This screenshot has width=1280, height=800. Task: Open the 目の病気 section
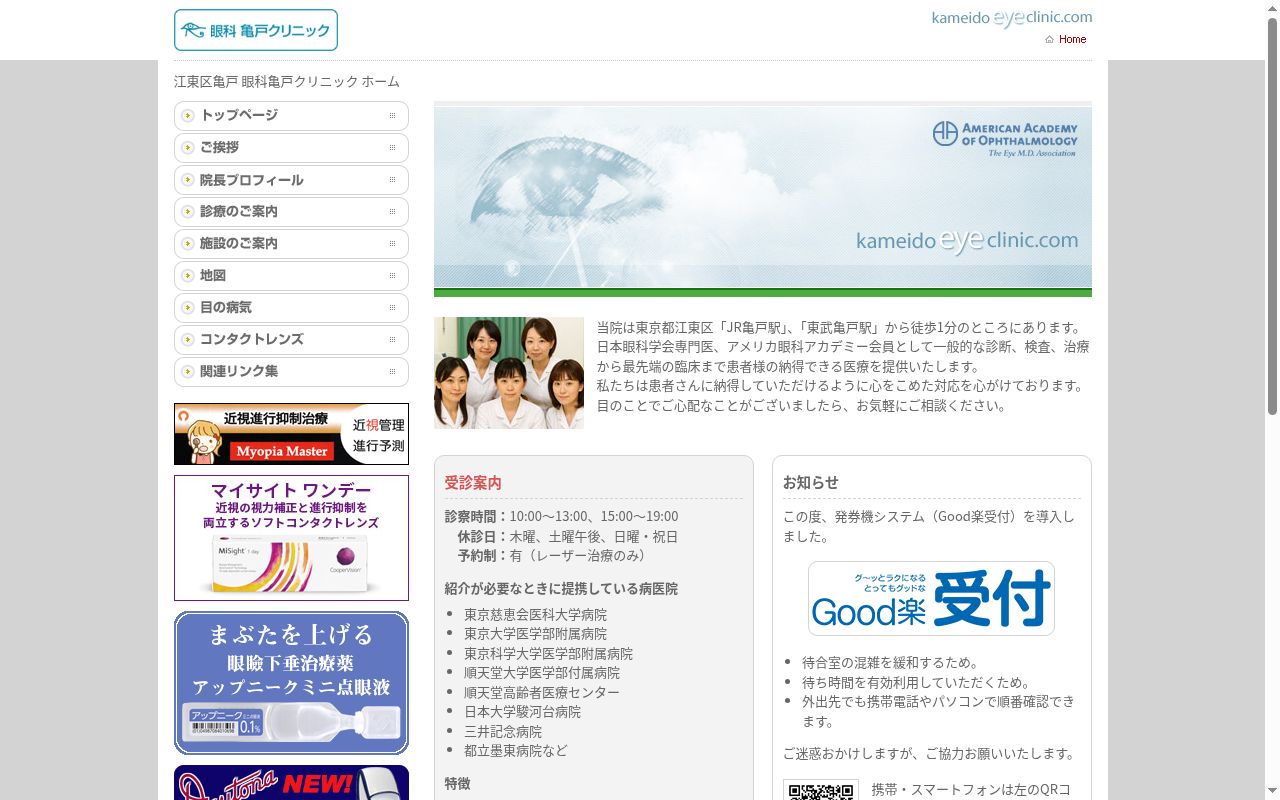[x=291, y=308]
